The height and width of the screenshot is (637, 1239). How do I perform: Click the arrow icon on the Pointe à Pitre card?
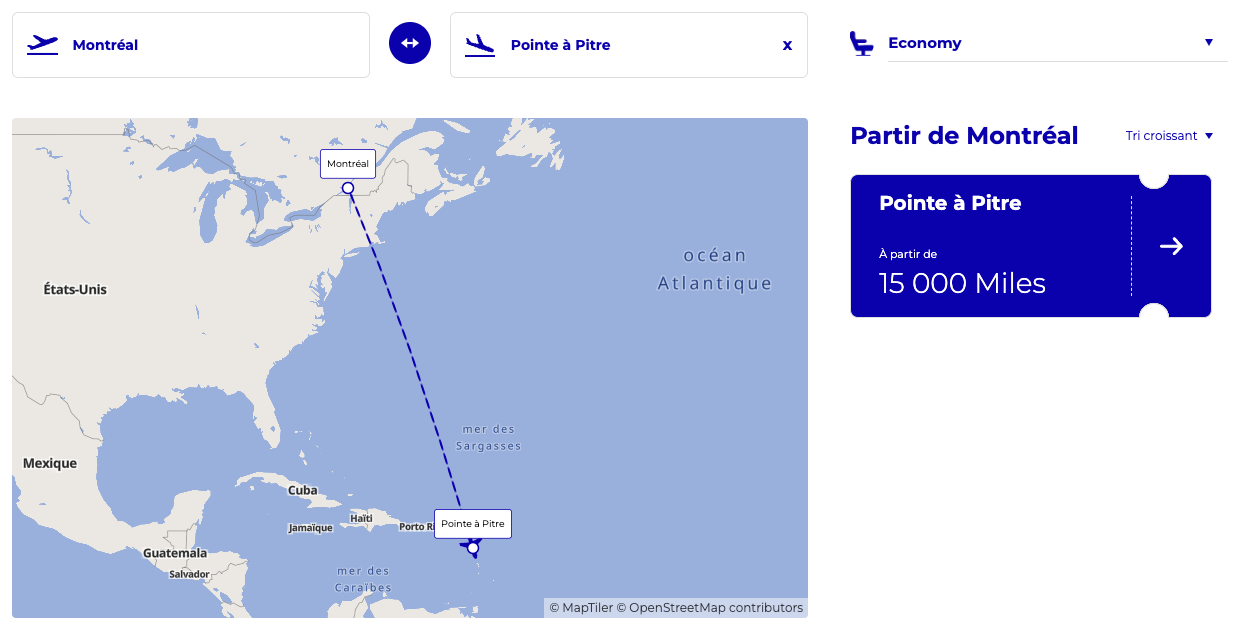[x=1170, y=246]
